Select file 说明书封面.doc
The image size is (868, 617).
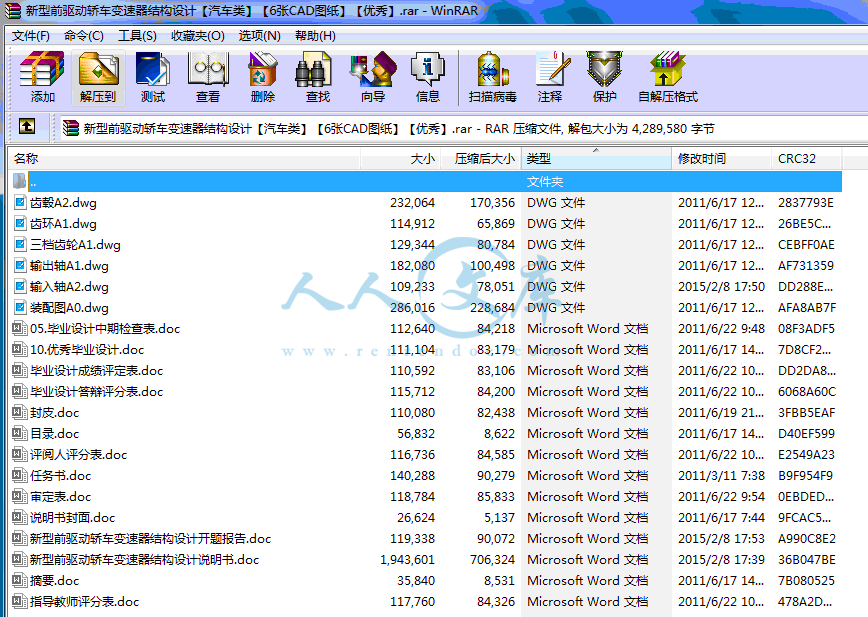[x=73, y=518]
